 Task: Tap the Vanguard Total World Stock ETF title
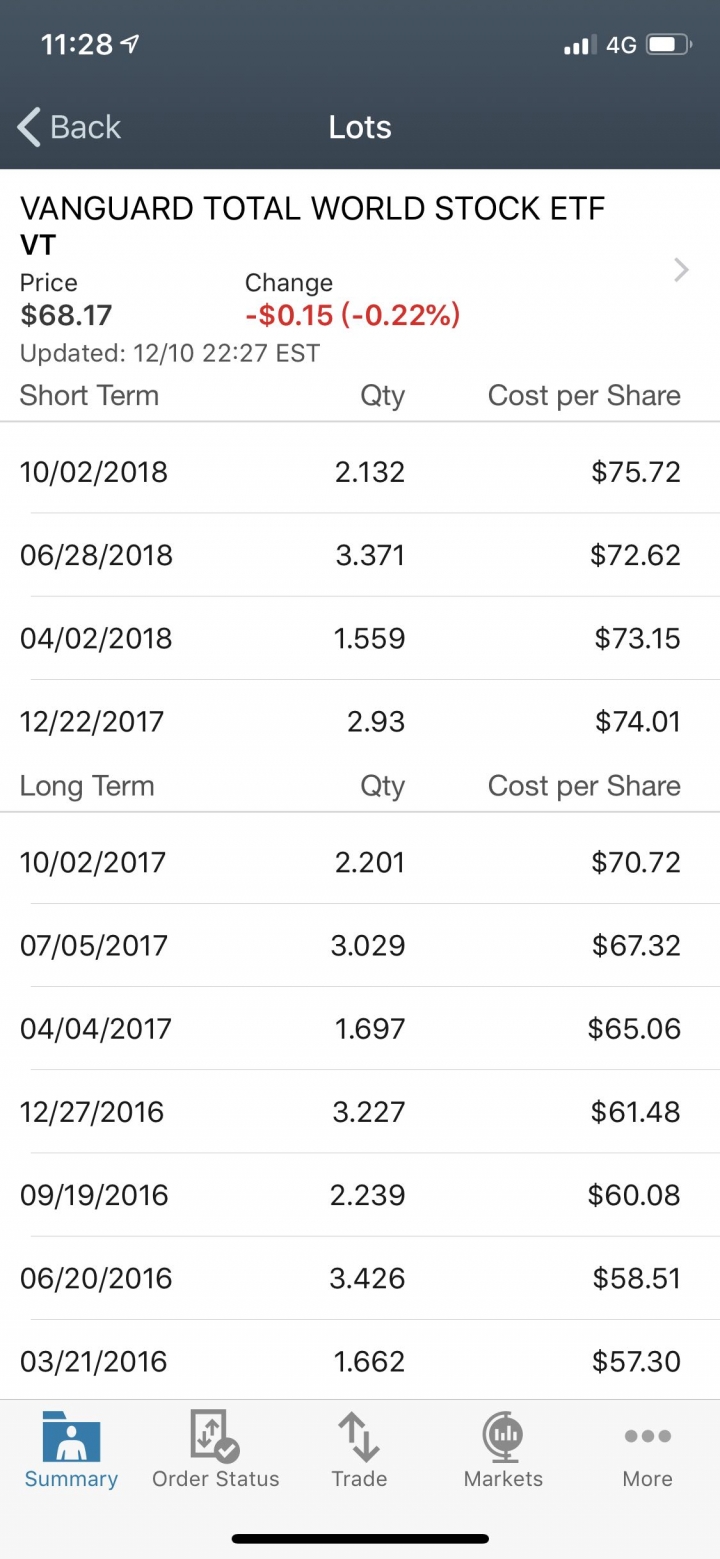coord(313,209)
